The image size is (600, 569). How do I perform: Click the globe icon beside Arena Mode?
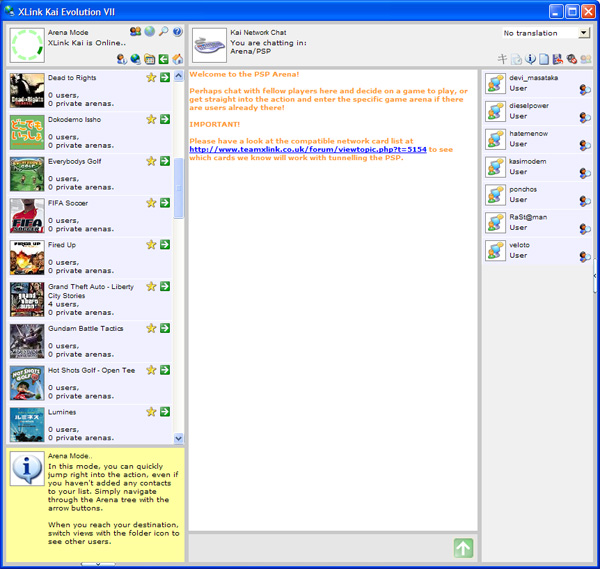click(x=150, y=31)
